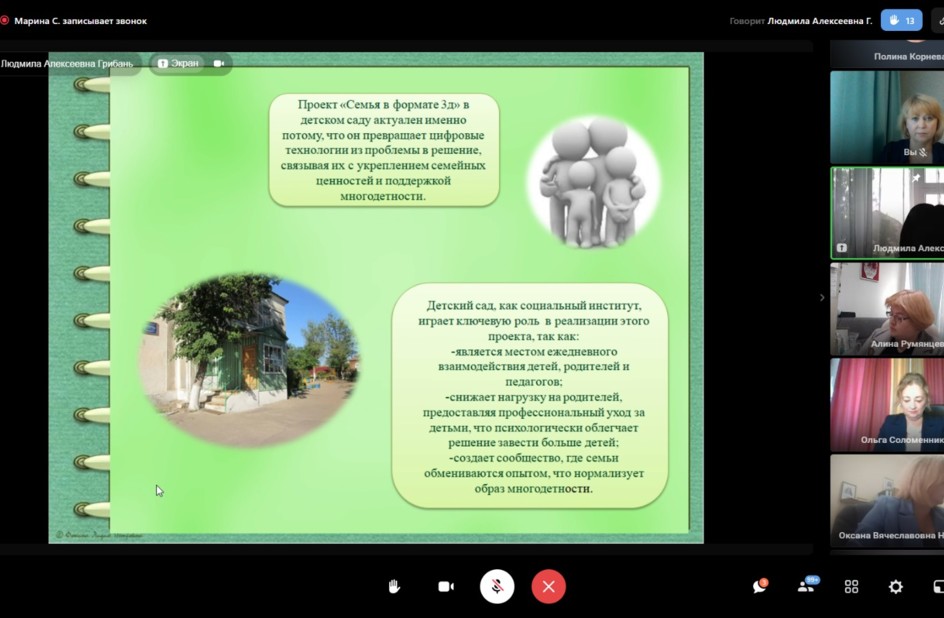
Task: Click the link icon in top-right corner
Action: (937, 20)
